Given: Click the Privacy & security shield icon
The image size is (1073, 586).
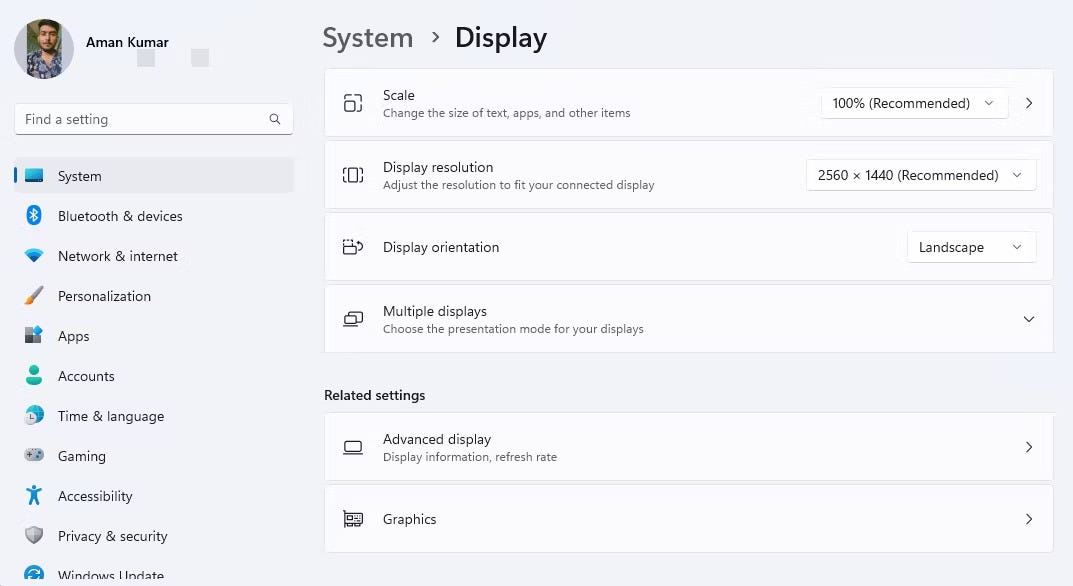Looking at the screenshot, I should click(33, 536).
